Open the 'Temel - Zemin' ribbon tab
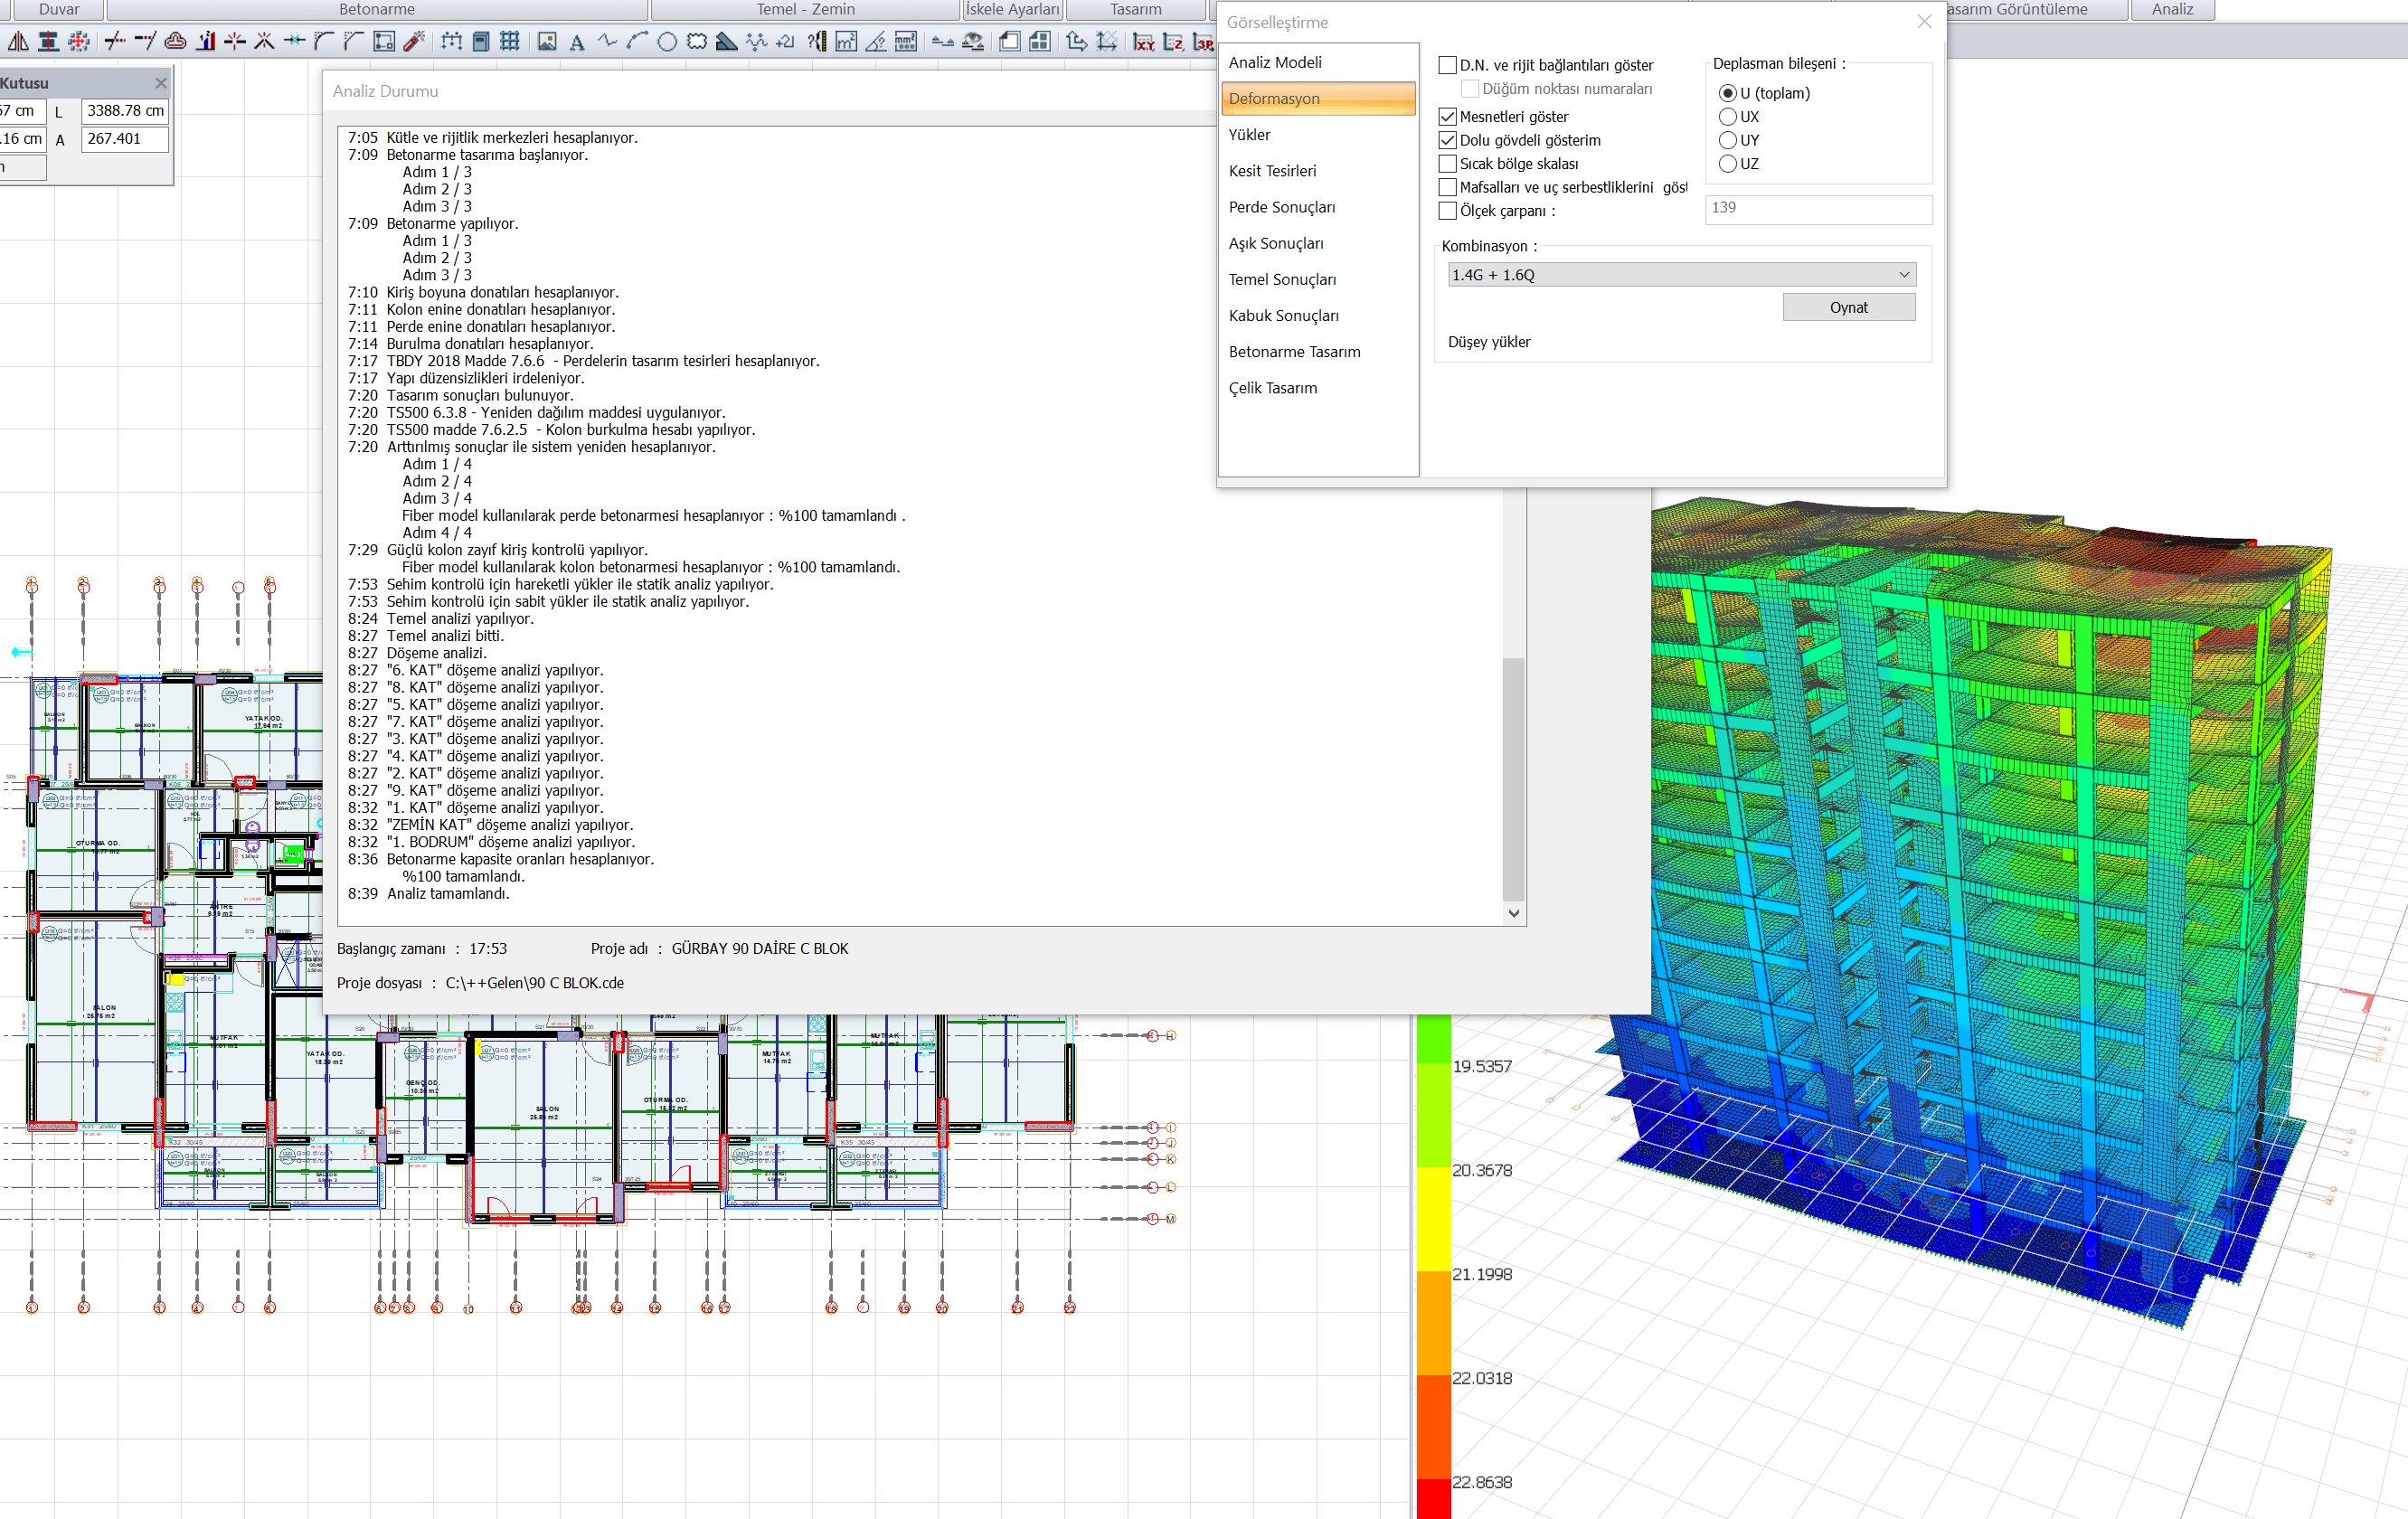Screen dimensions: 2408x1519 click(805, 9)
